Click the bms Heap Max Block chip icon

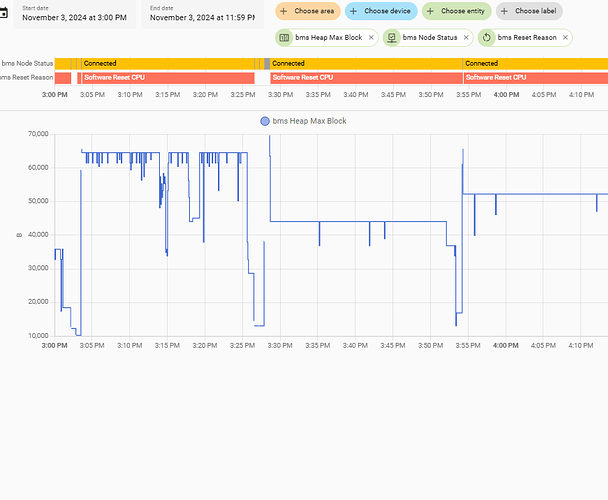pyautogui.click(x=284, y=38)
